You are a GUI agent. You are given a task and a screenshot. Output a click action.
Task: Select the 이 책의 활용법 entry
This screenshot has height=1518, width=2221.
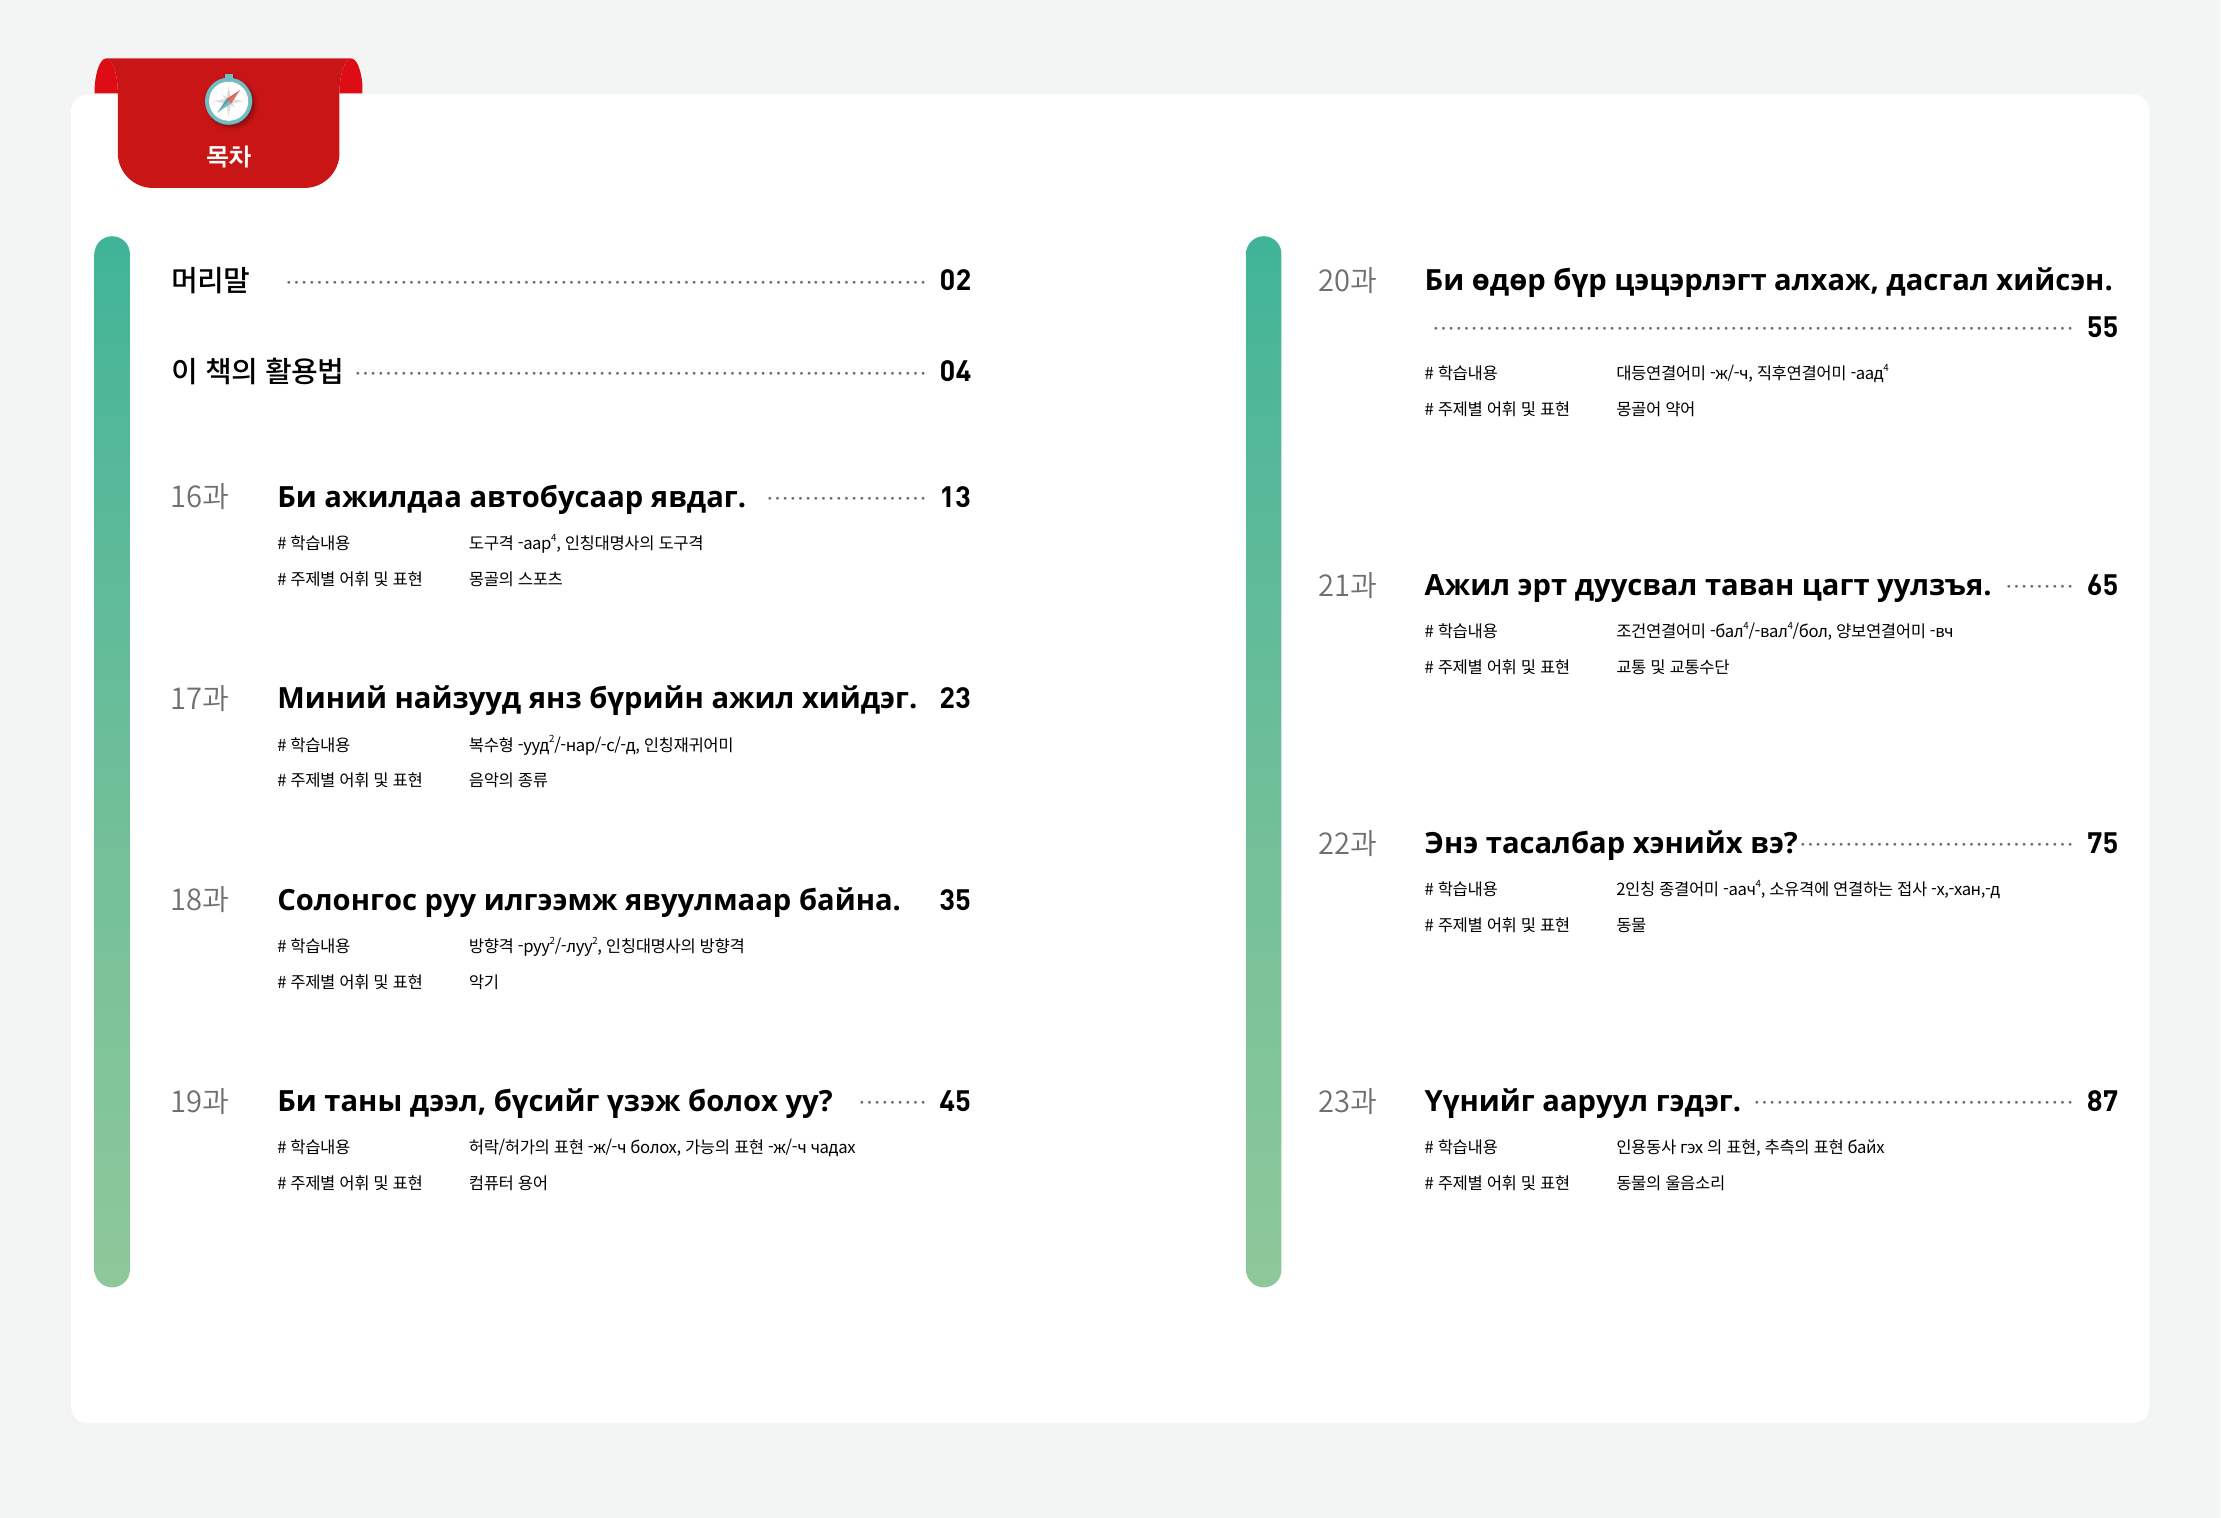point(257,371)
